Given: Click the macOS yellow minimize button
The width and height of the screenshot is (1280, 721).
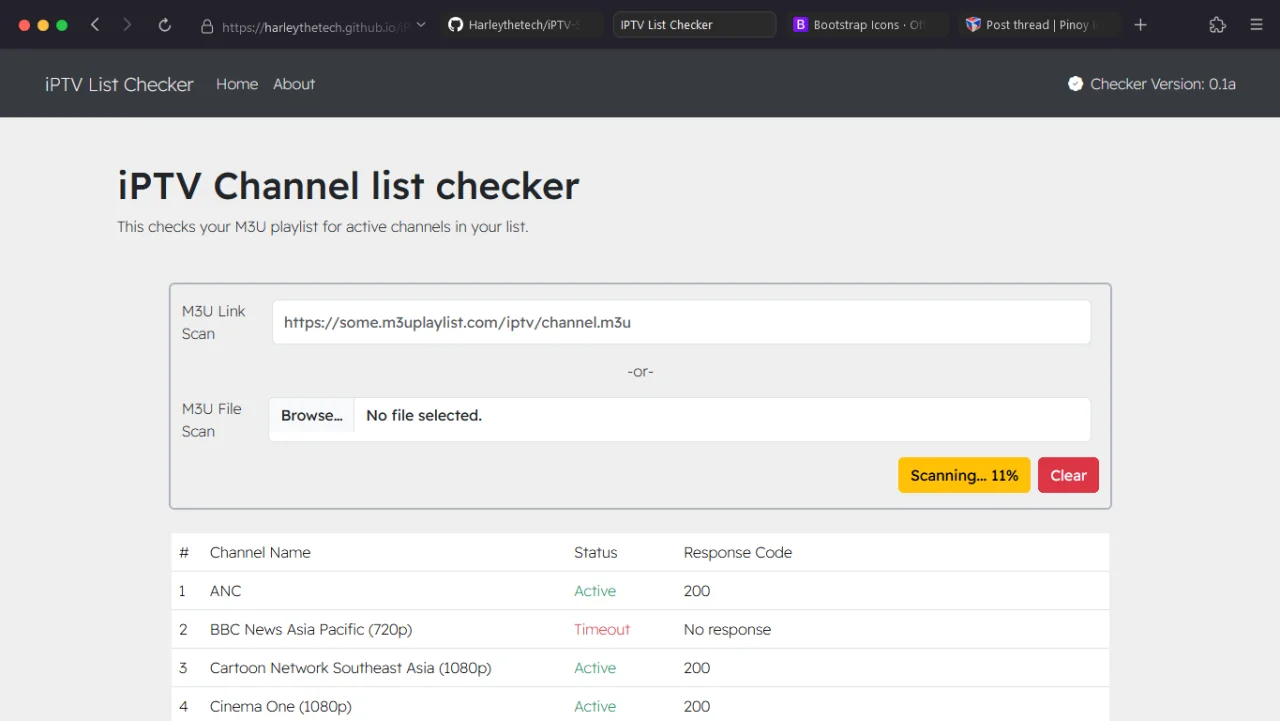Looking at the screenshot, I should pyautogui.click(x=43, y=25).
